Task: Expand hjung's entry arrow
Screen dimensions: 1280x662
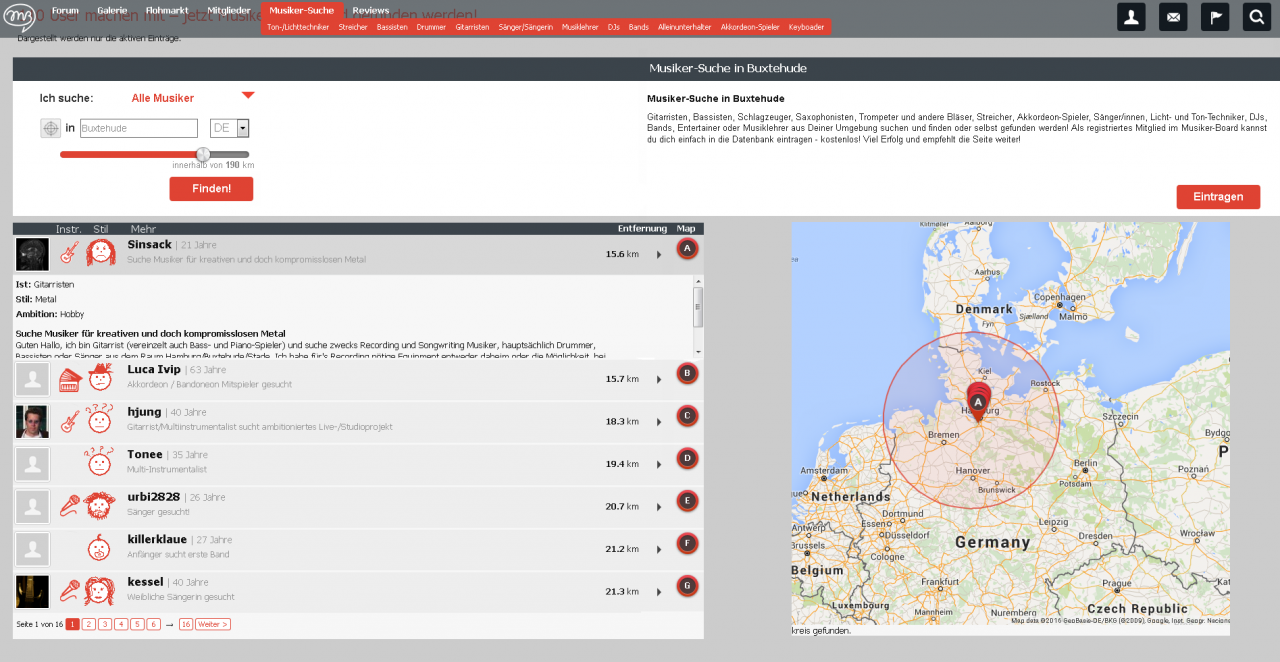Action: pos(659,422)
